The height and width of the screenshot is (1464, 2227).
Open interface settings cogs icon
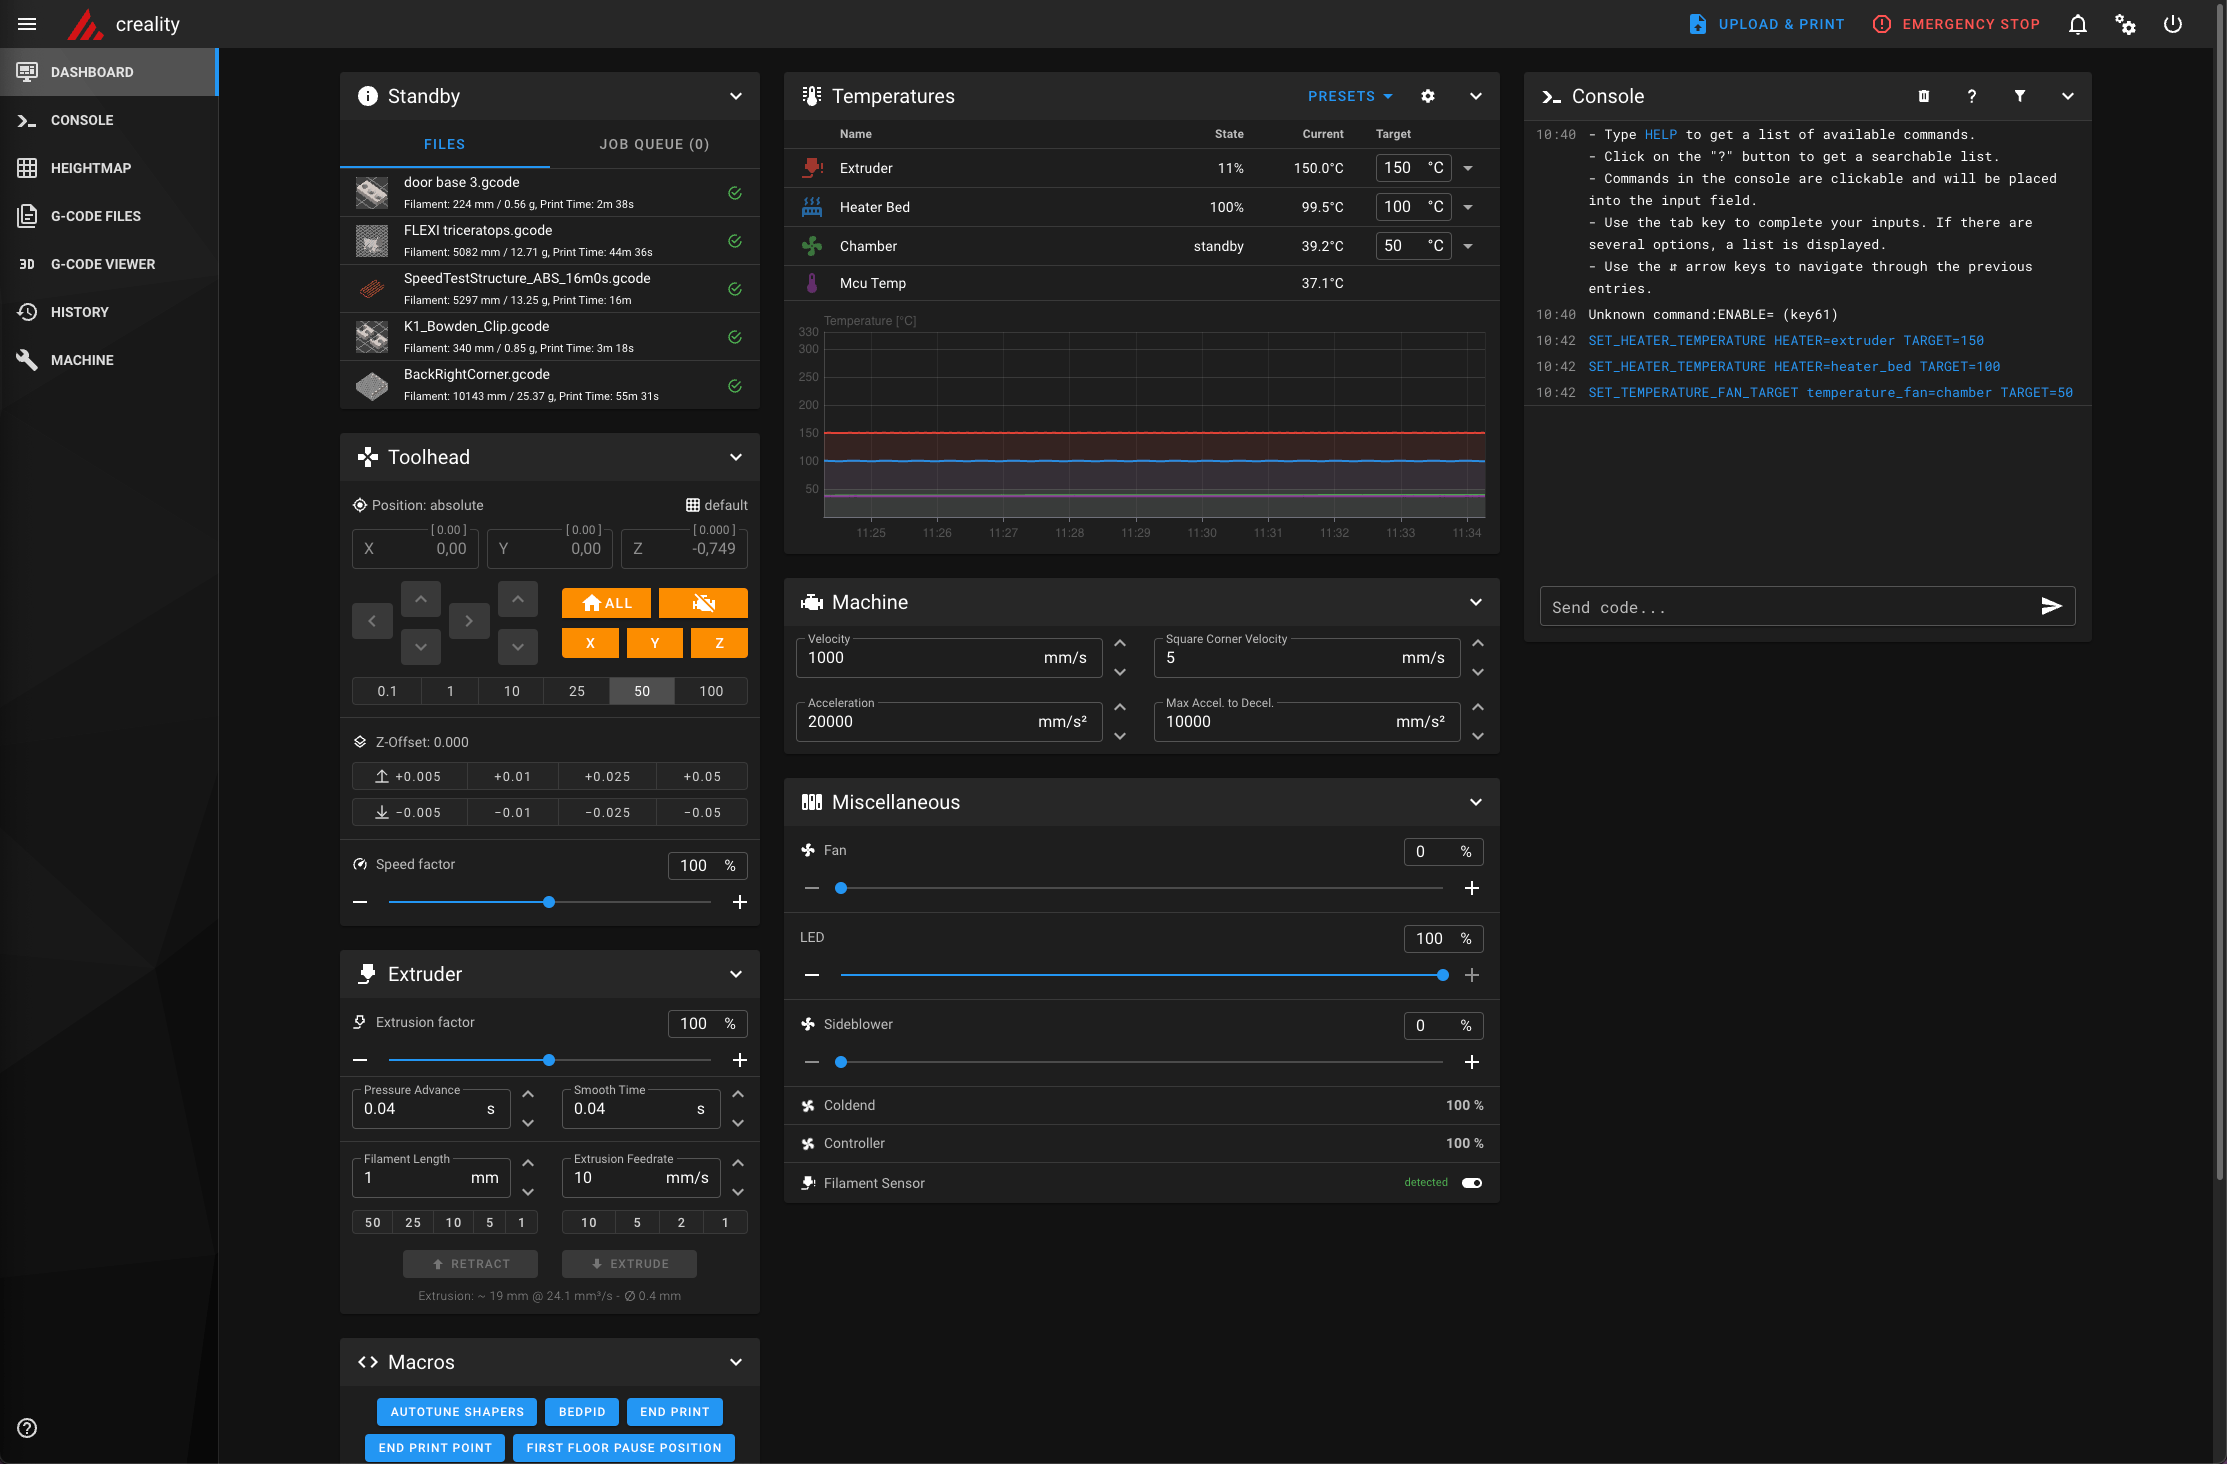point(2125,24)
